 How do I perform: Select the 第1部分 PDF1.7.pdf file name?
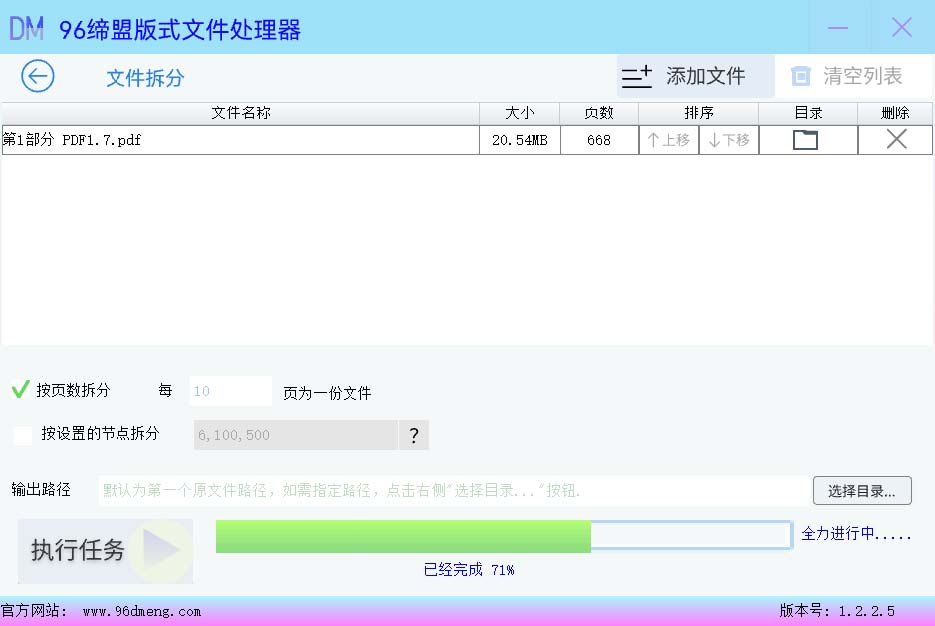tap(72, 140)
